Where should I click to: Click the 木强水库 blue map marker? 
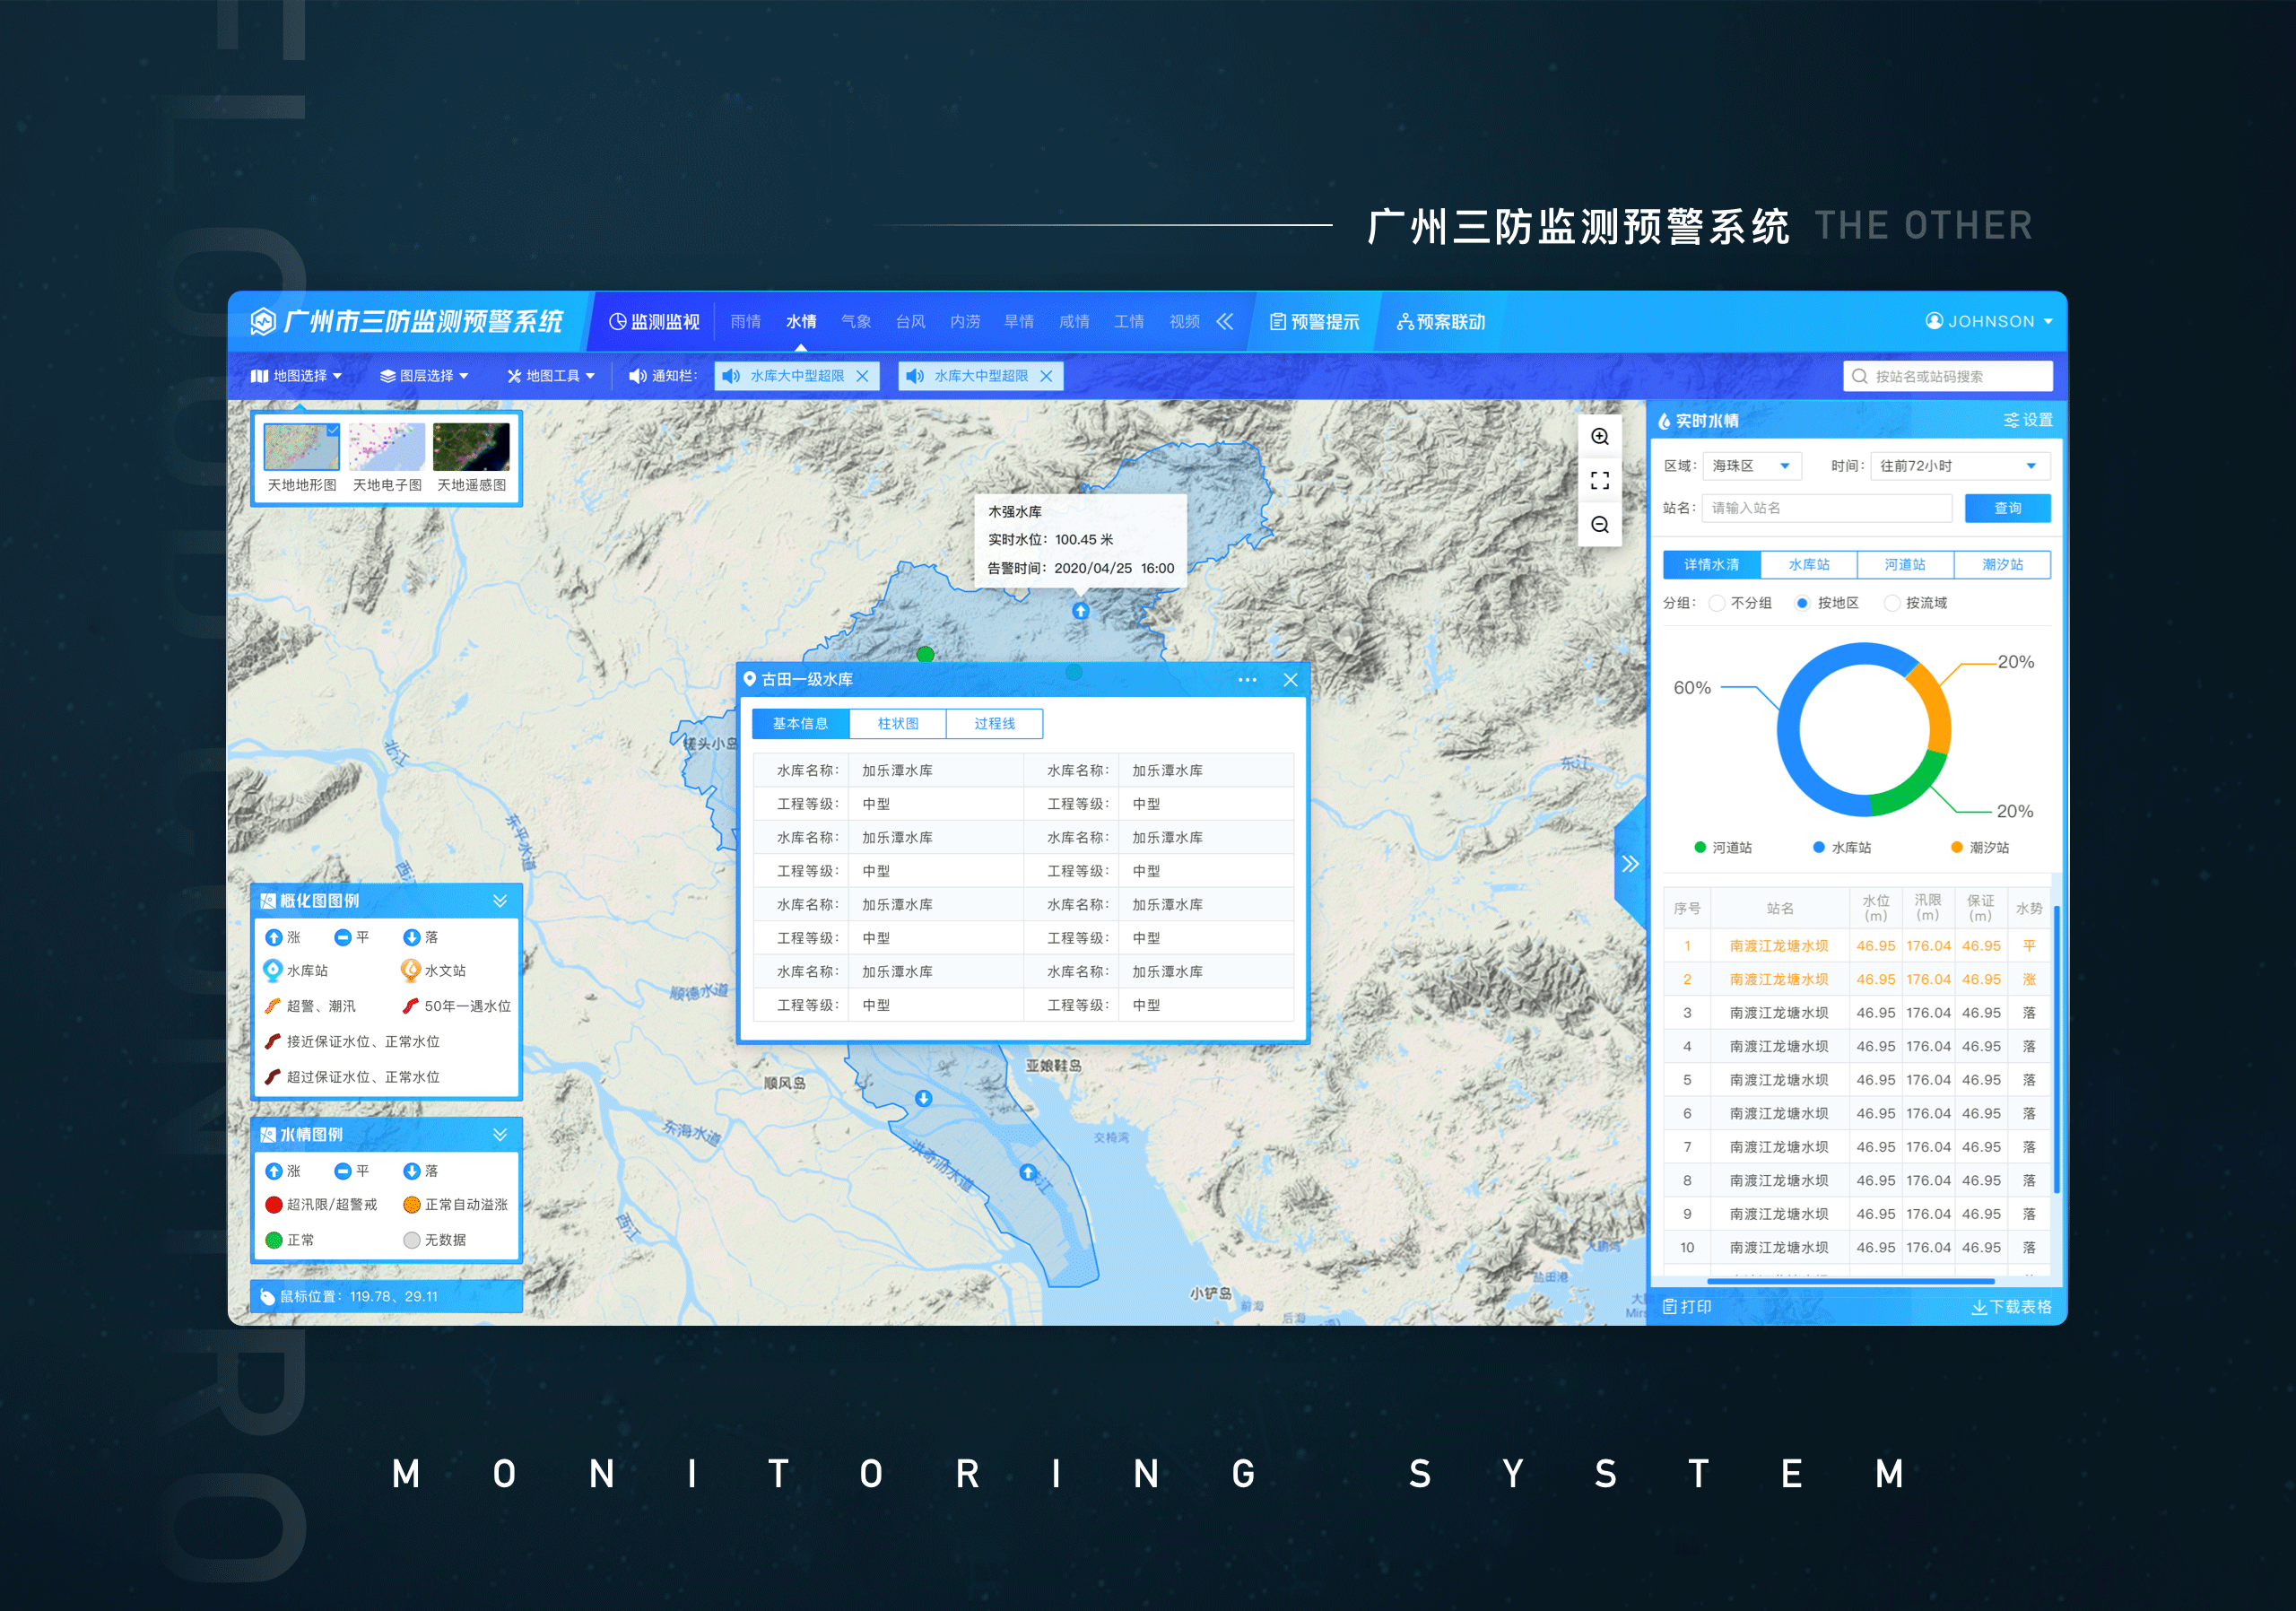click(1080, 610)
